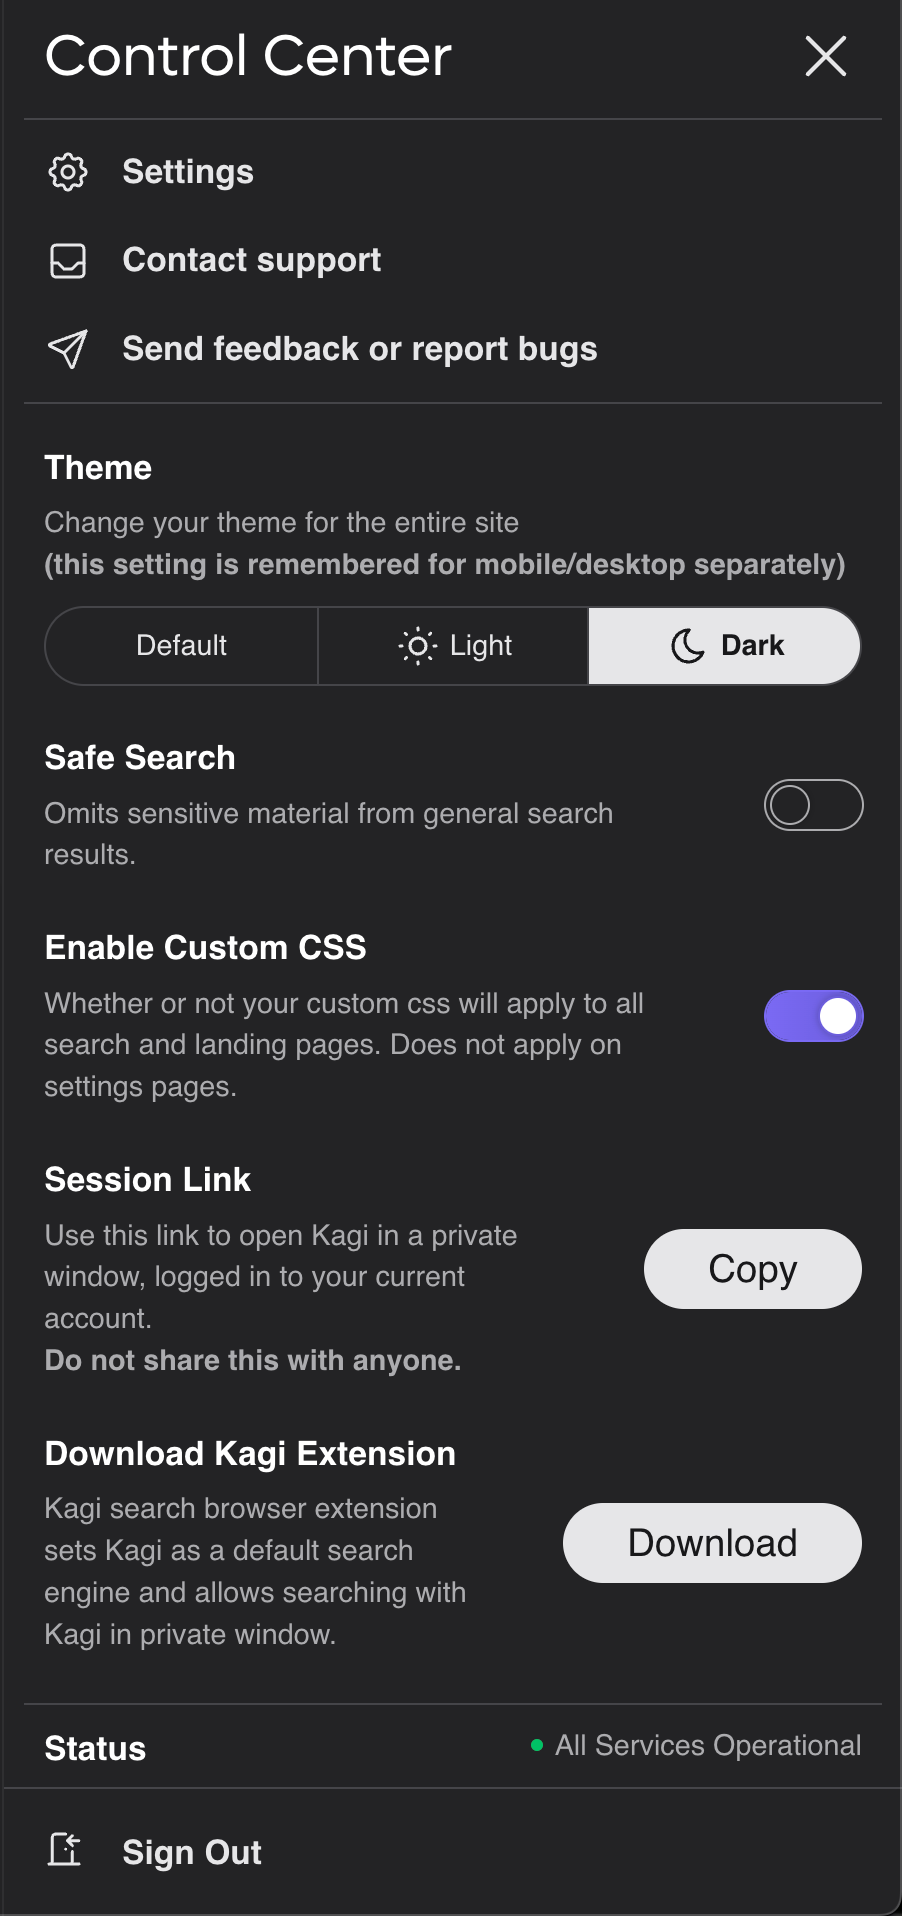Viewport: 902px width, 1916px height.
Task: Click the Settings gear icon
Action: 68,172
